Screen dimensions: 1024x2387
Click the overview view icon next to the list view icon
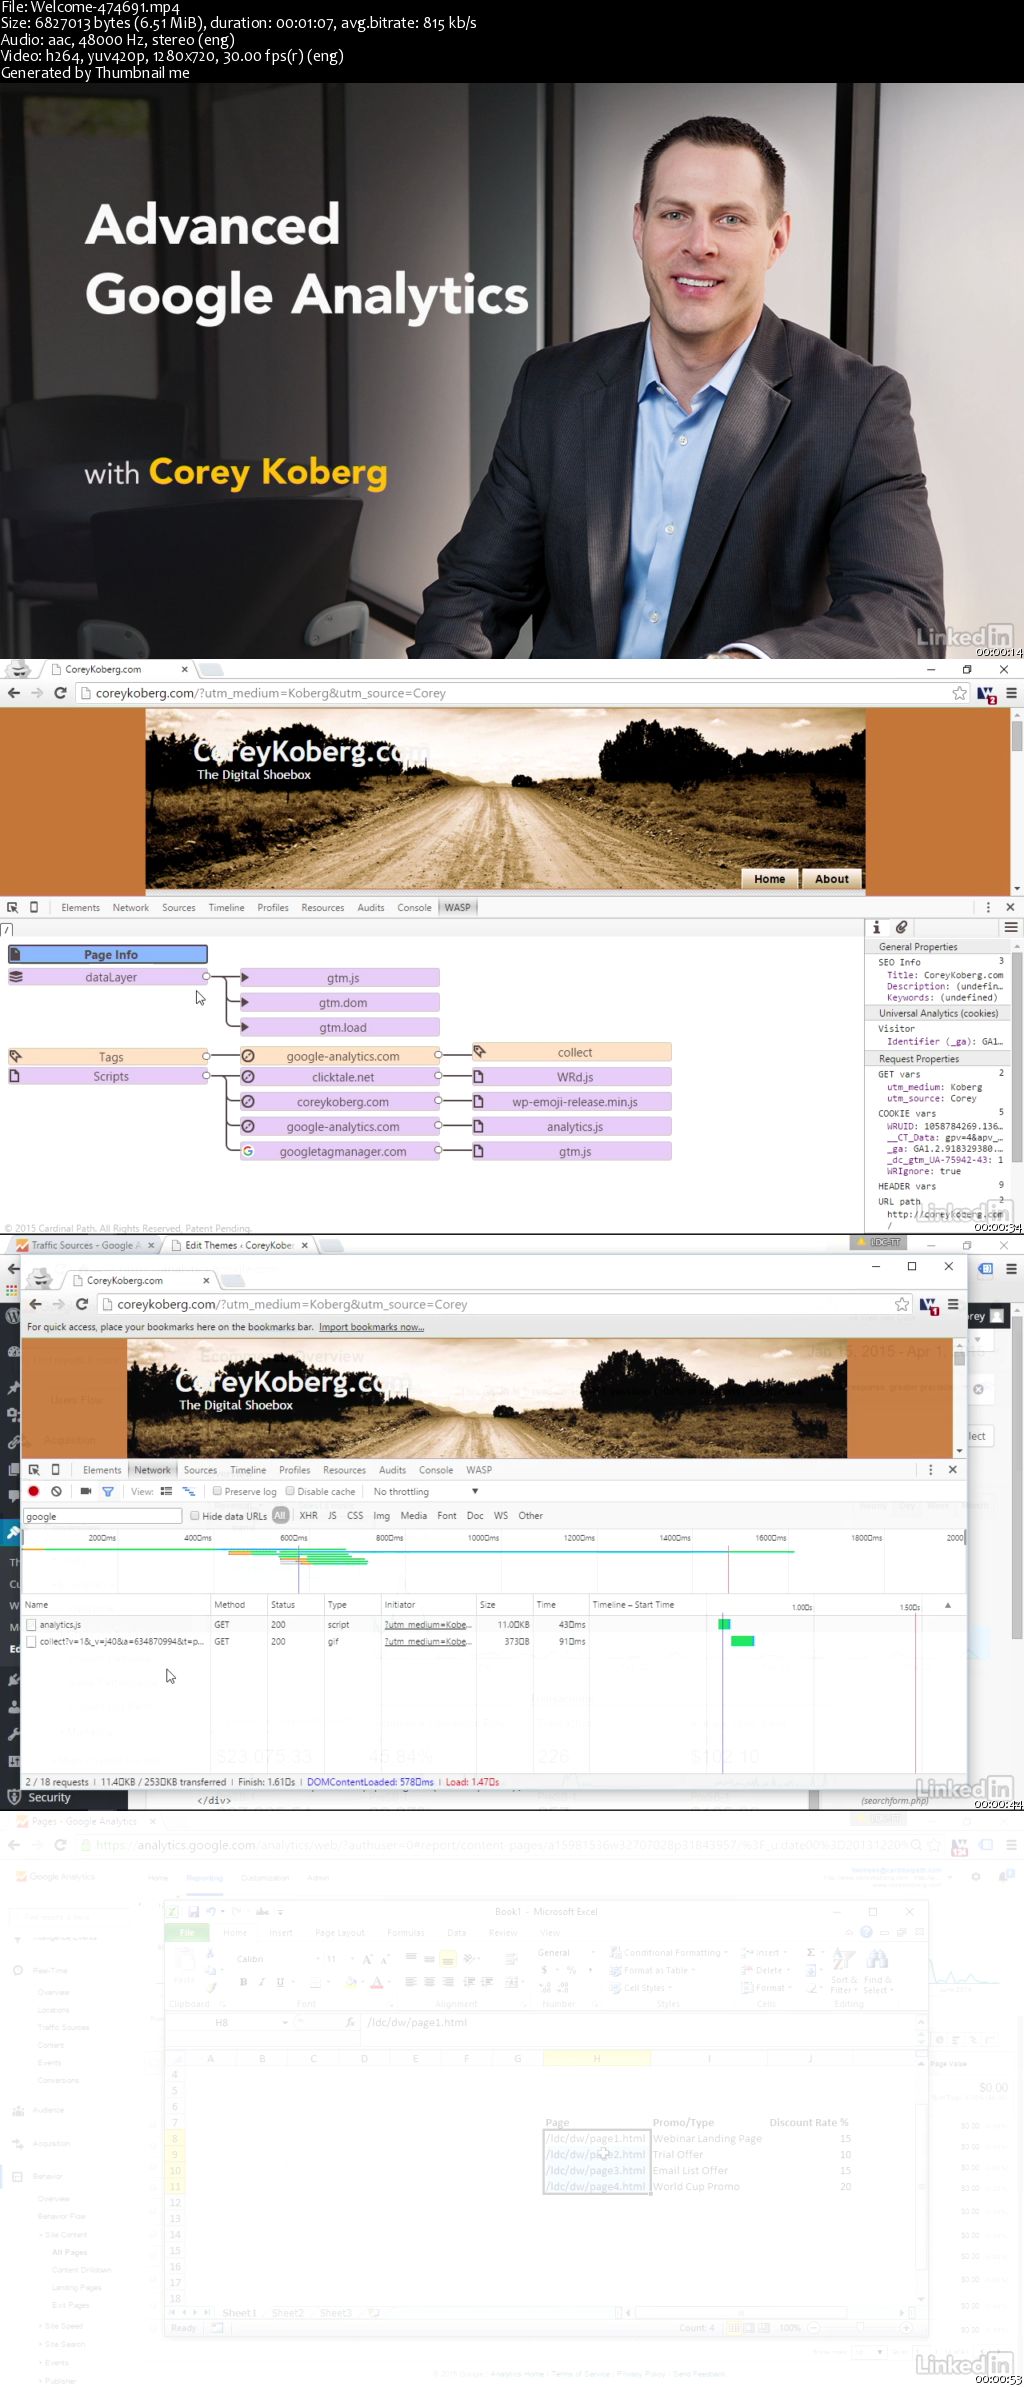tap(188, 1491)
